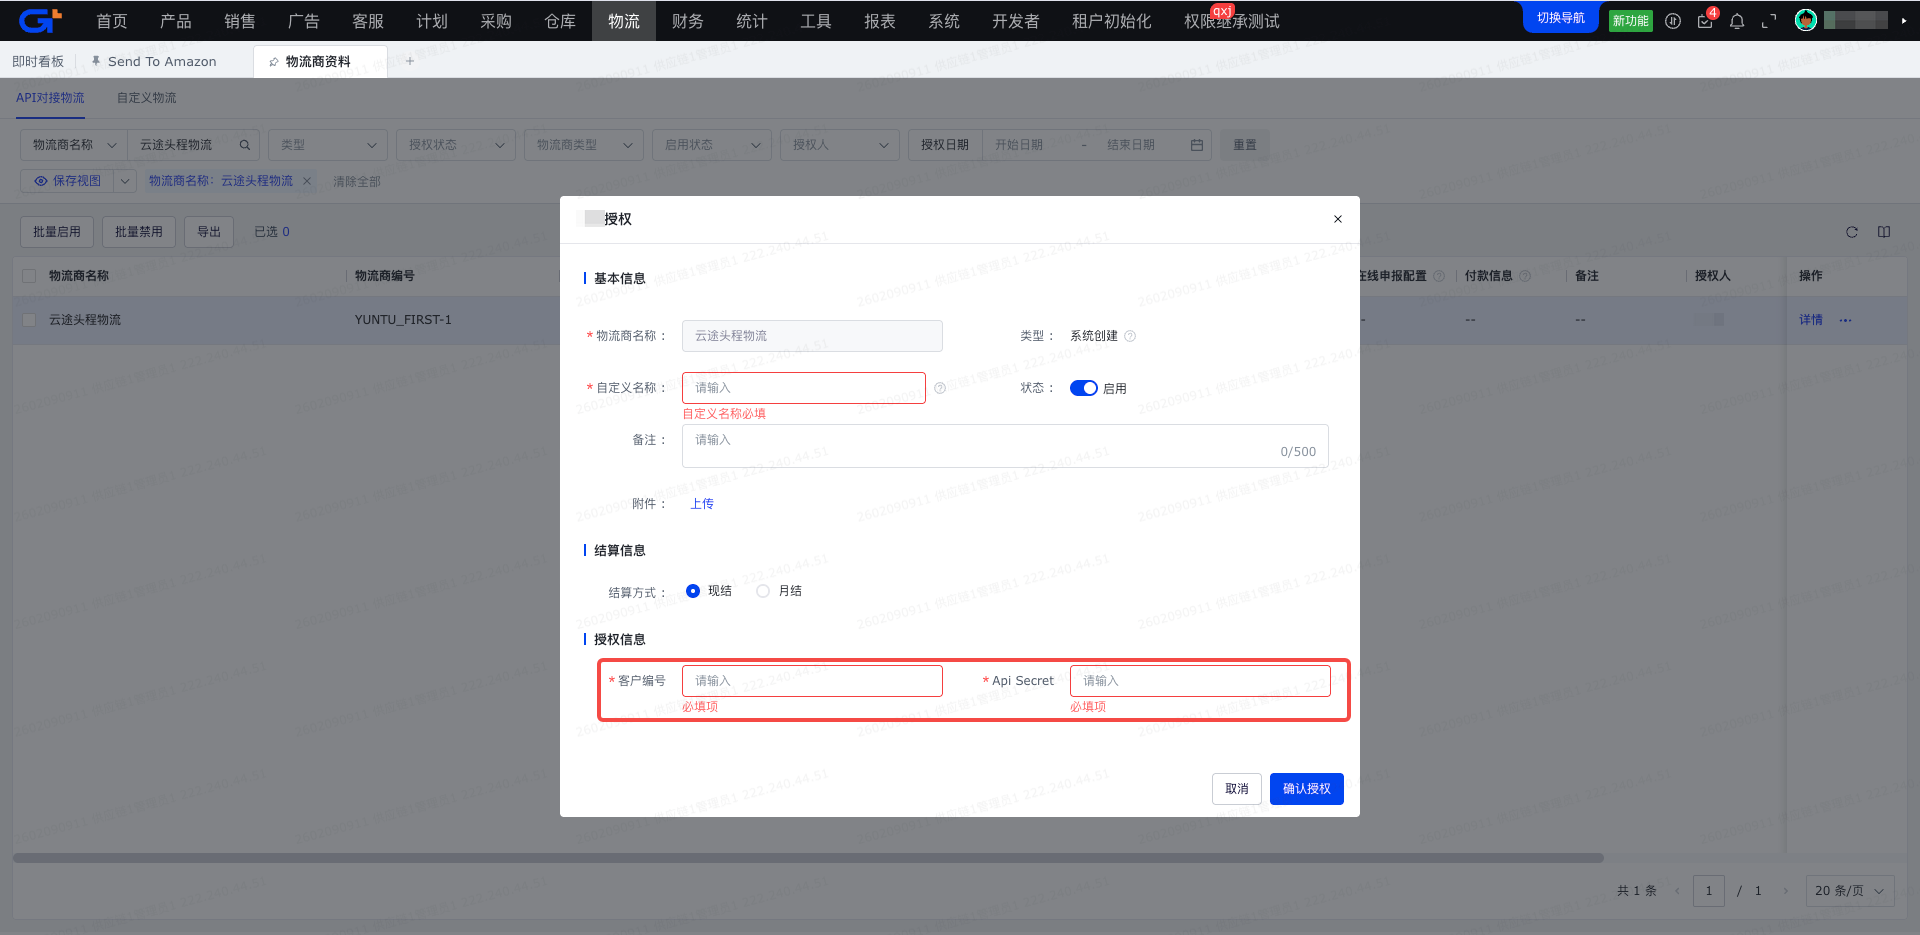This screenshot has height=935, width=1920.
Task: Click the 开始日期 date input
Action: pyautogui.click(x=1019, y=145)
